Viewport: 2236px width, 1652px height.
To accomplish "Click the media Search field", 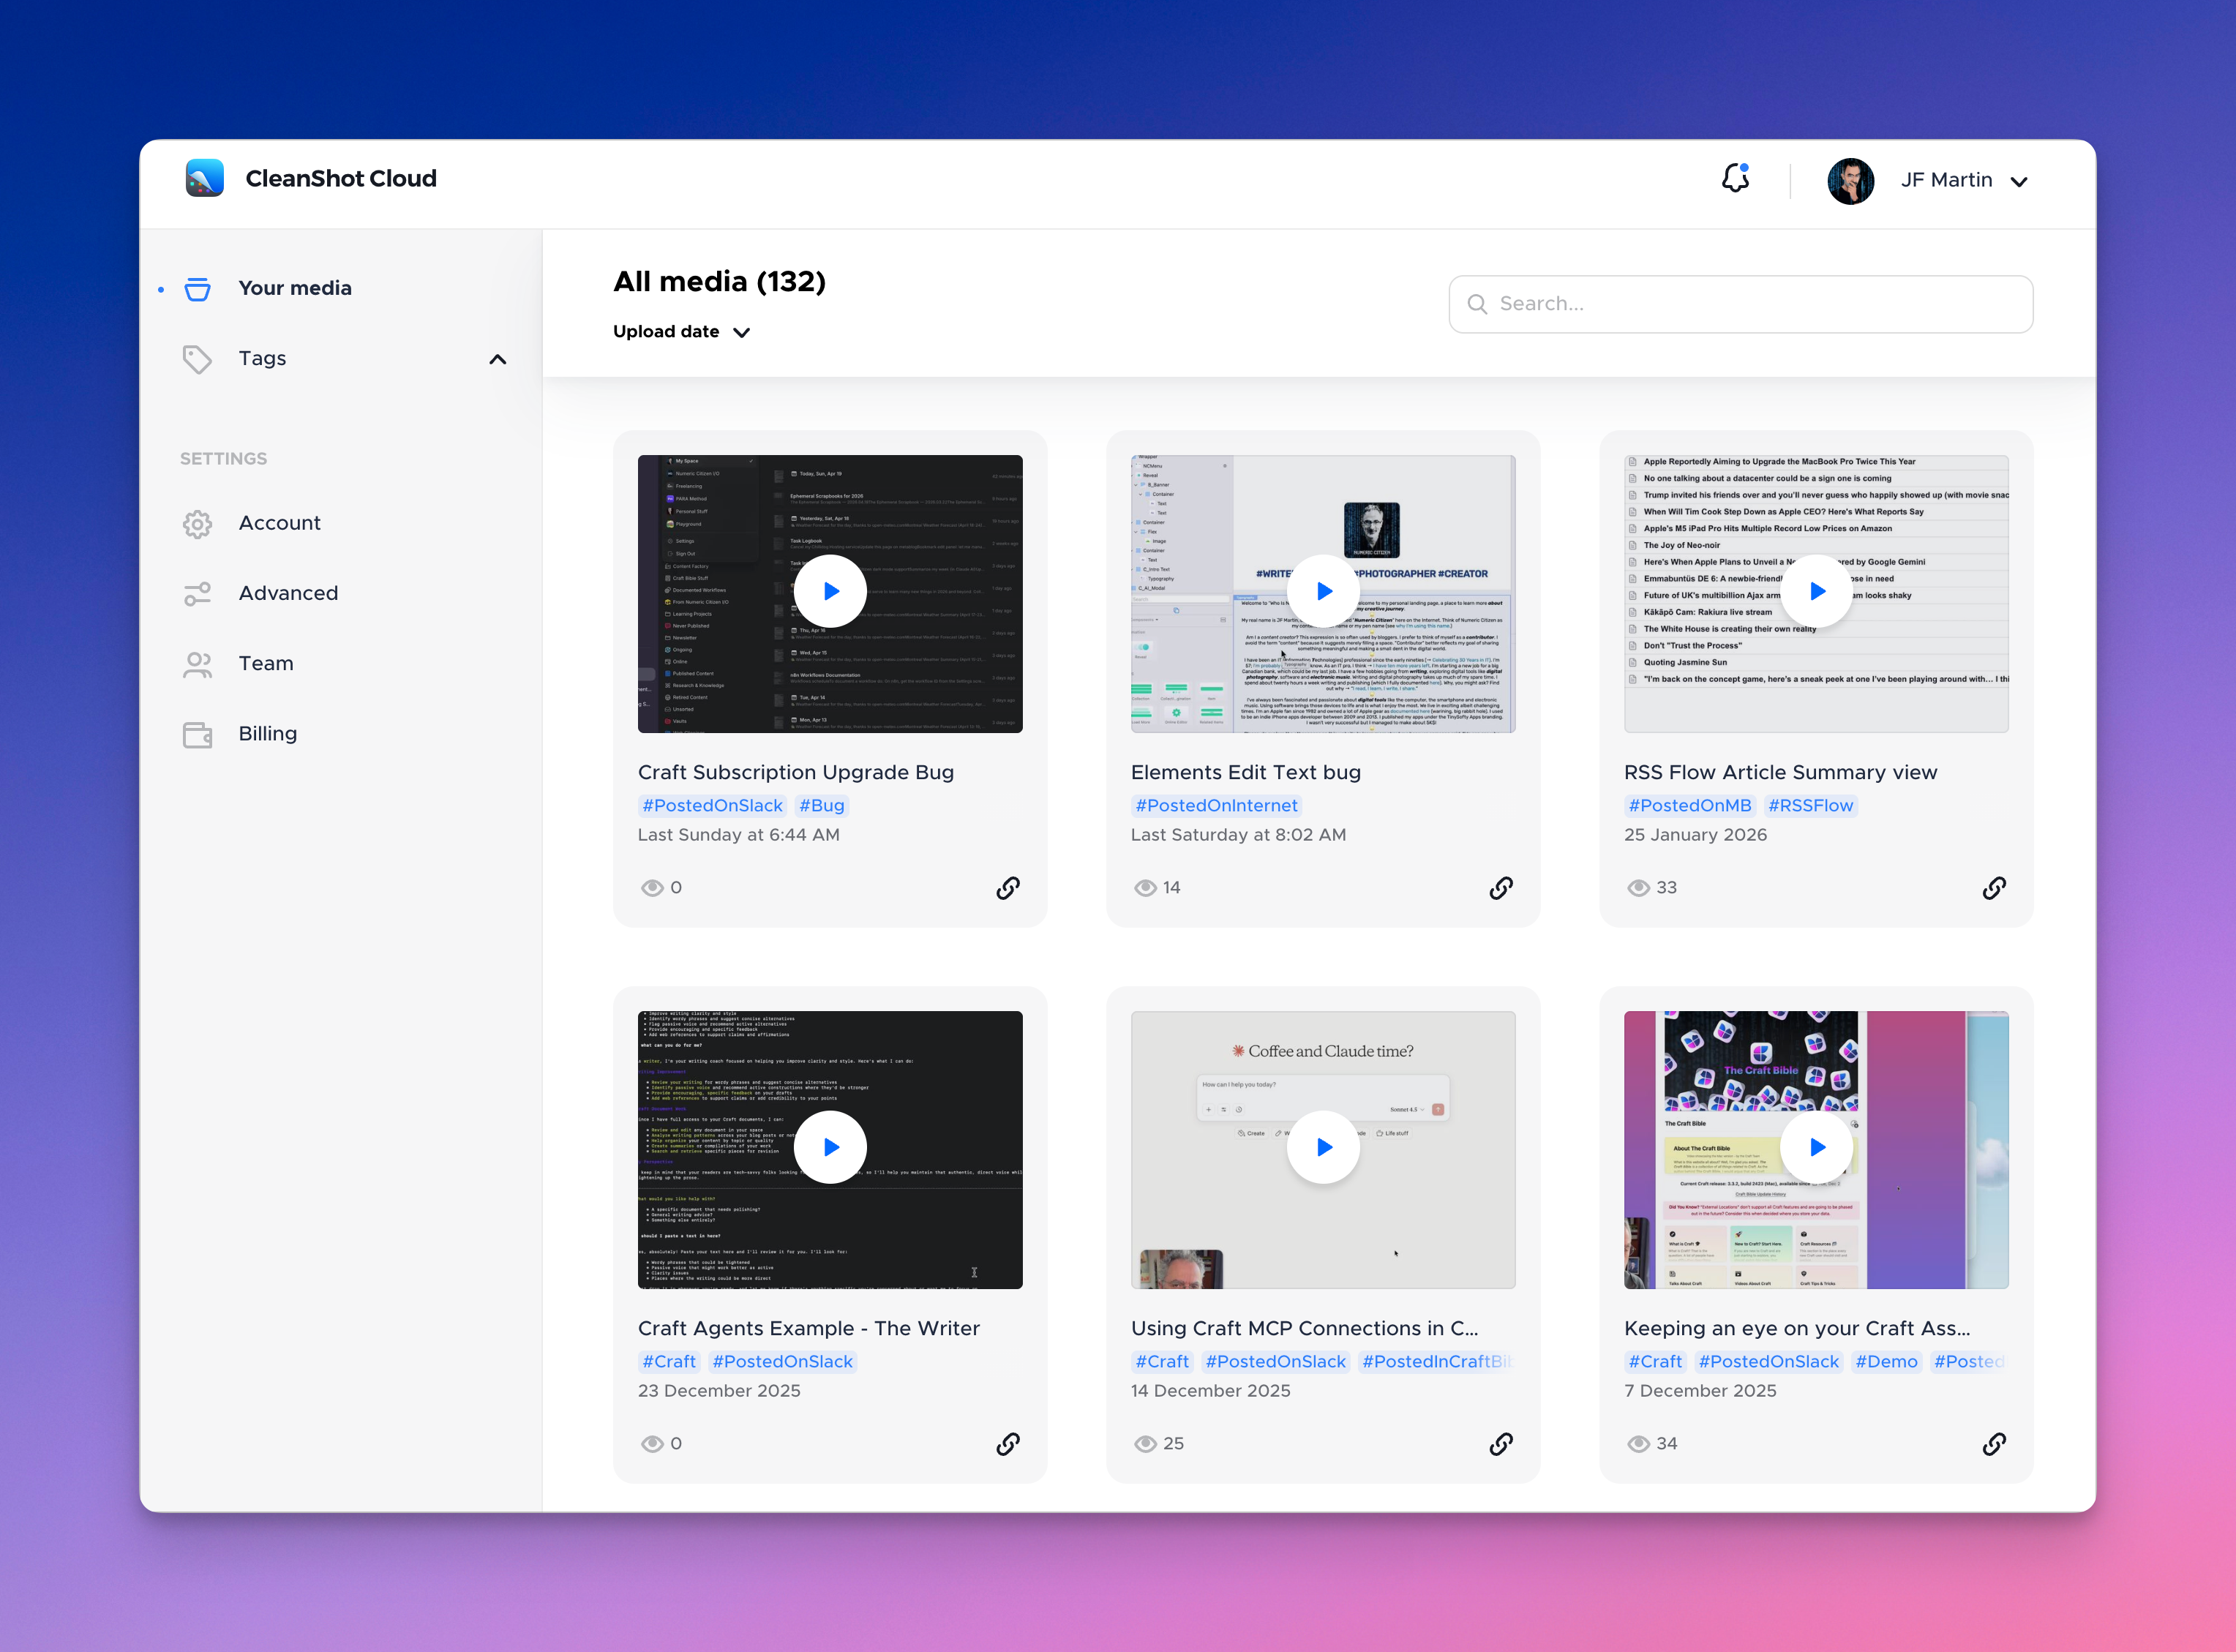I will (1740, 304).
